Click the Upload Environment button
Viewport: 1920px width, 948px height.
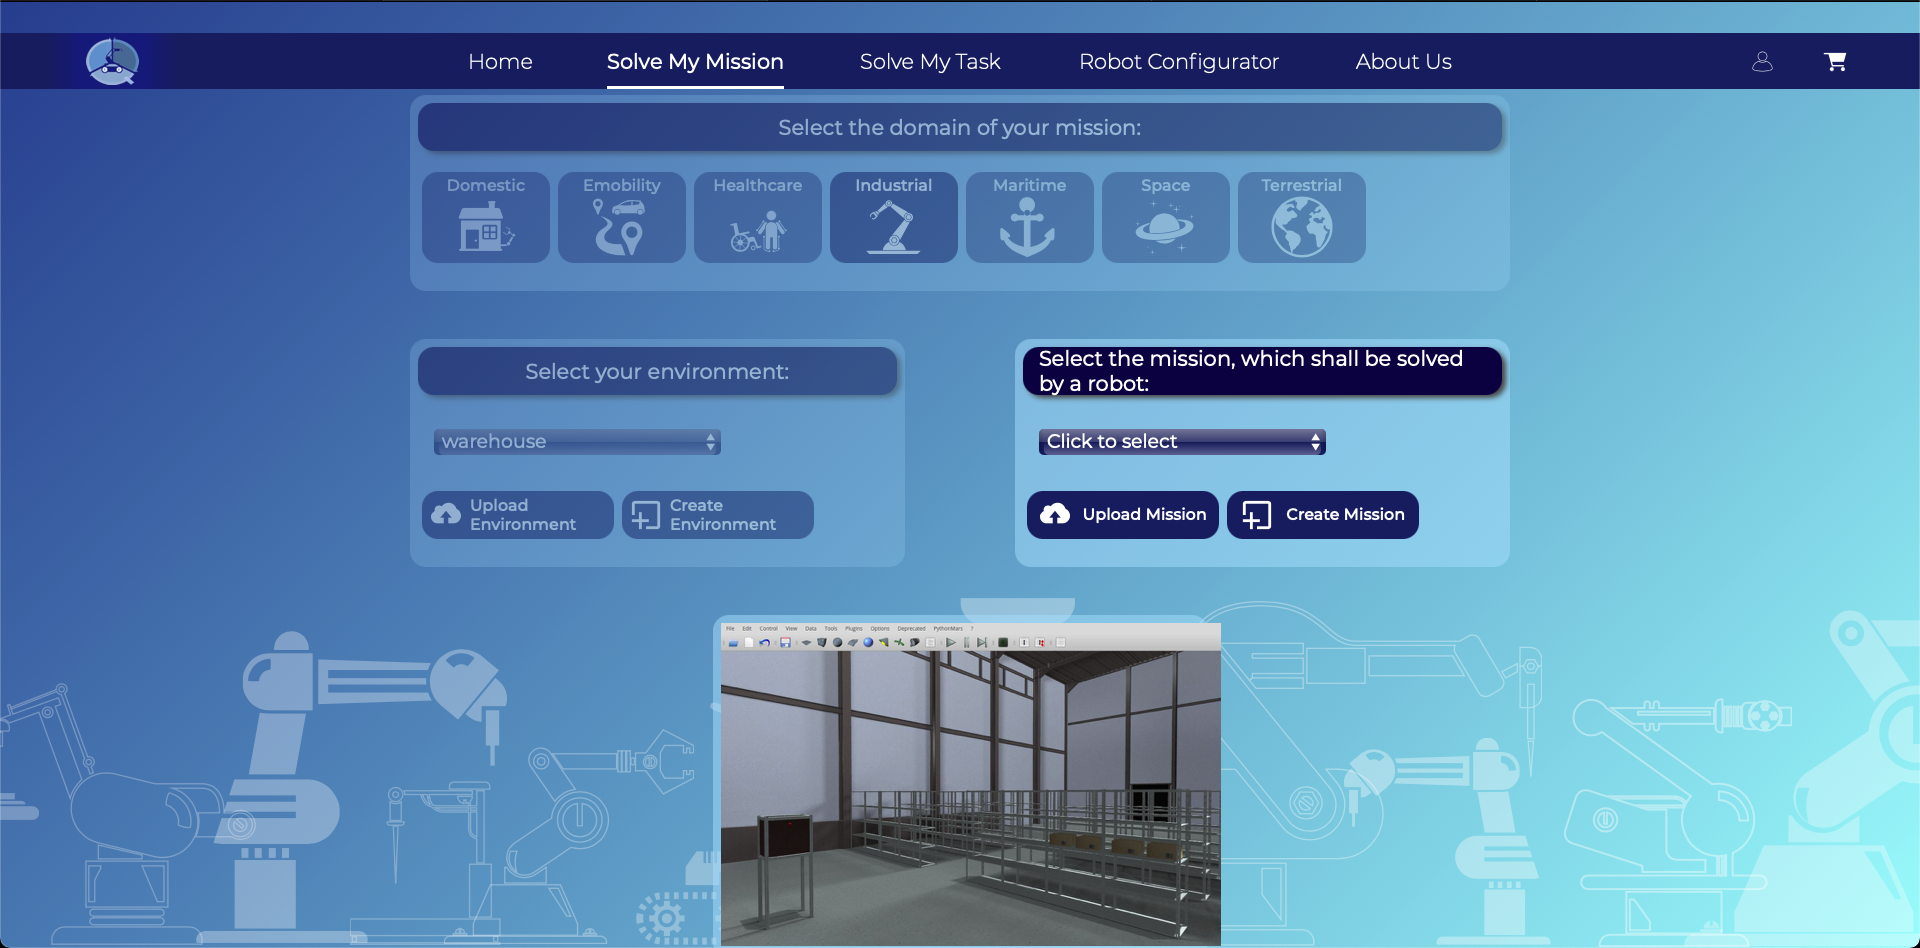point(518,515)
